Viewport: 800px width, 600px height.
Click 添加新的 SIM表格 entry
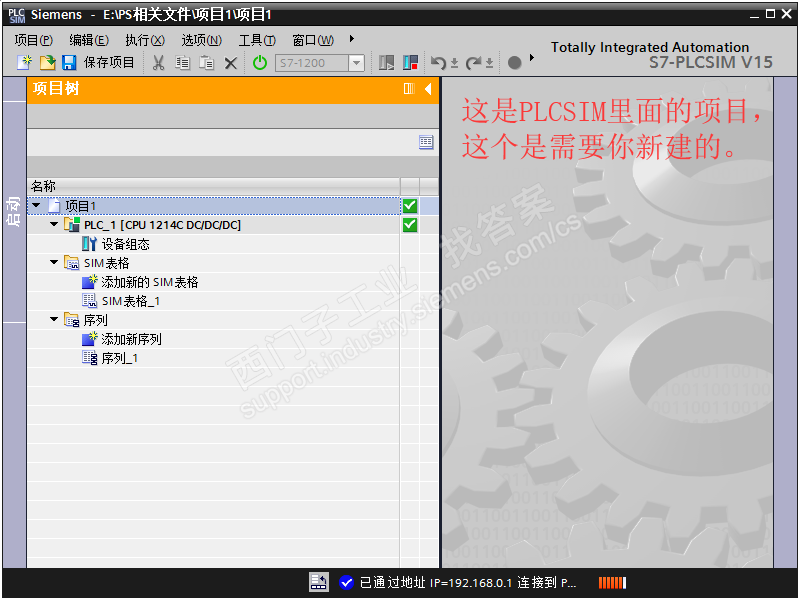coord(150,282)
